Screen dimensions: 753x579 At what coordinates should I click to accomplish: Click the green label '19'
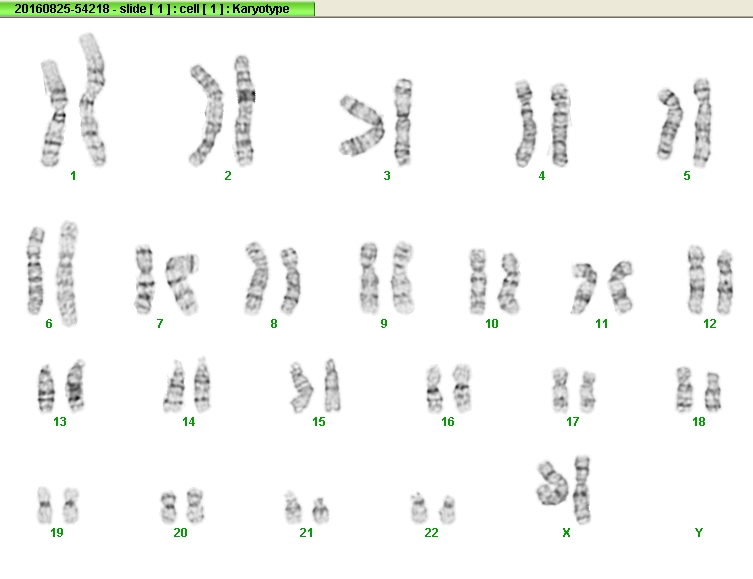(x=57, y=532)
